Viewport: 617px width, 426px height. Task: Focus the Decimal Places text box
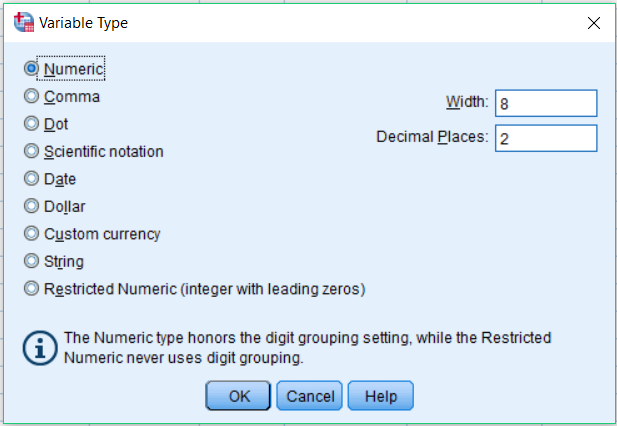coord(546,138)
